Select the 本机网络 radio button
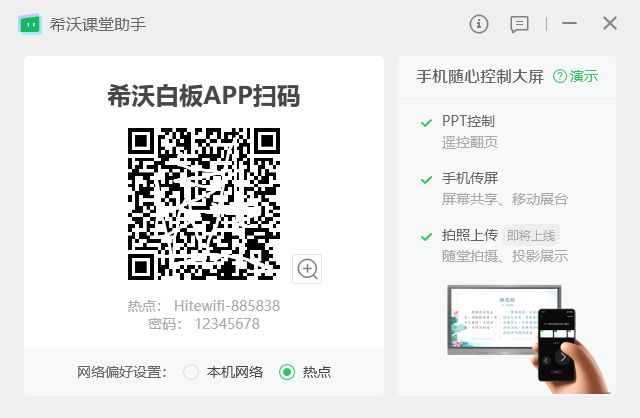Screen dimensions: 640x418 [x=191, y=372]
